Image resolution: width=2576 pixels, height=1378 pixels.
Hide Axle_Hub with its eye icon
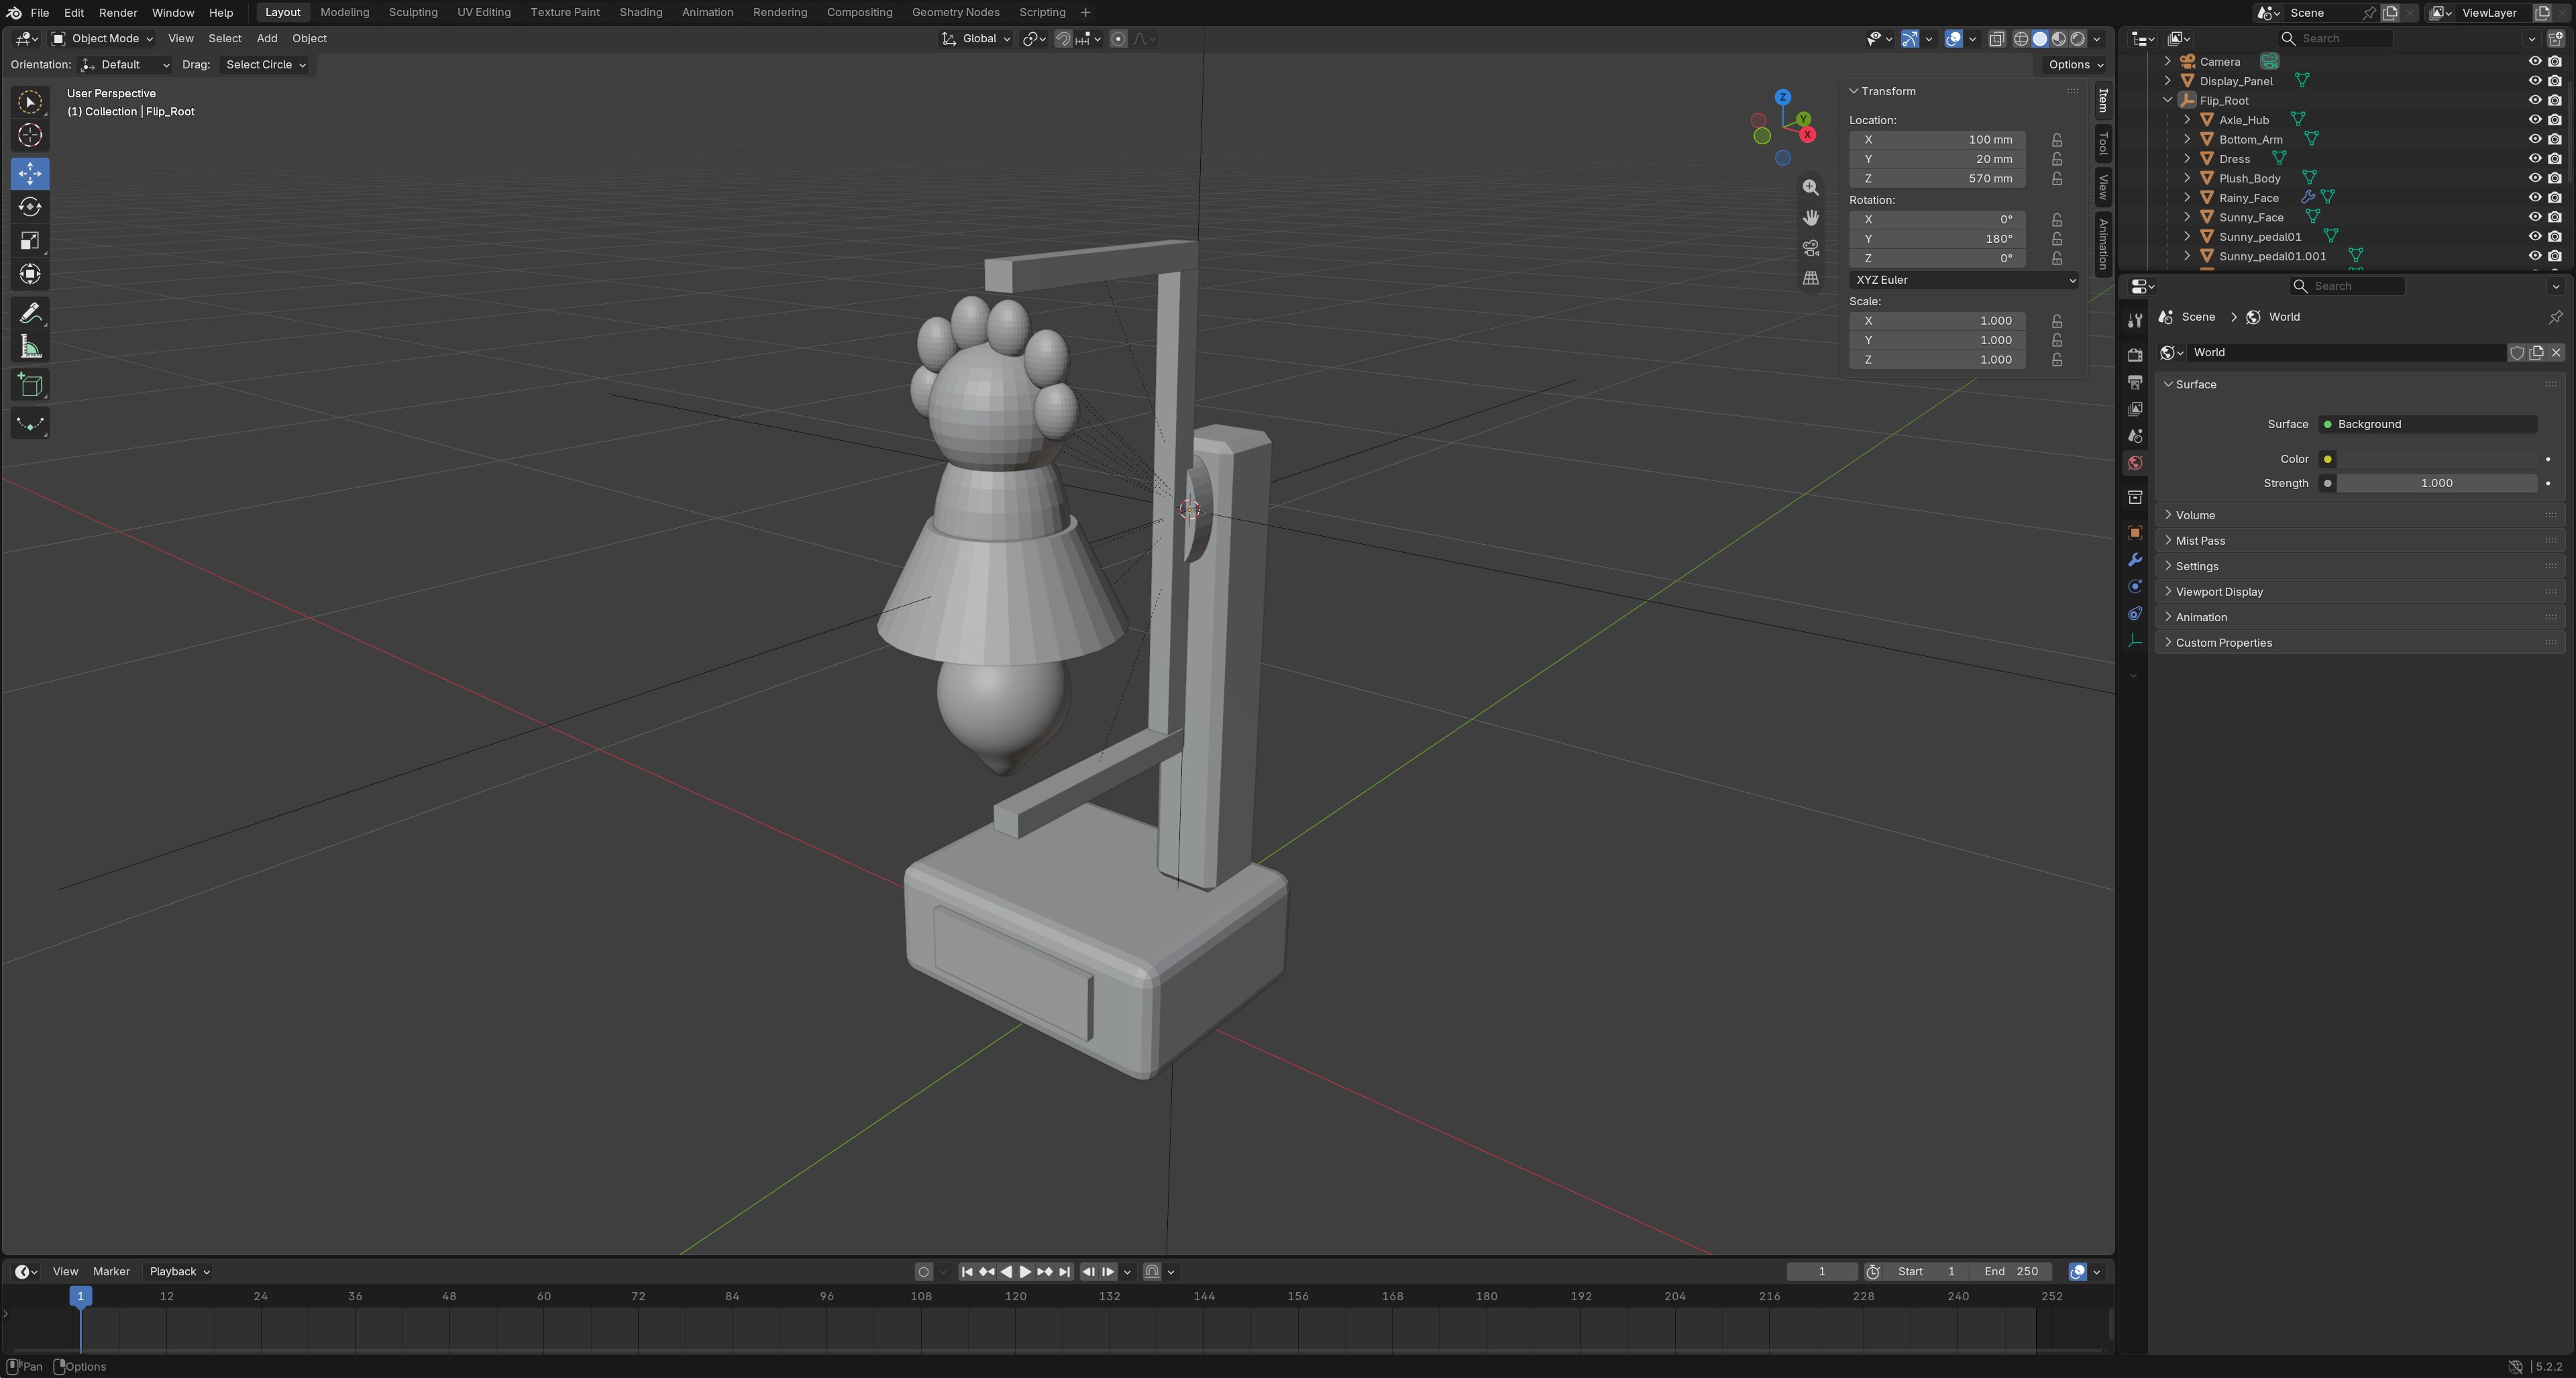pos(2534,120)
